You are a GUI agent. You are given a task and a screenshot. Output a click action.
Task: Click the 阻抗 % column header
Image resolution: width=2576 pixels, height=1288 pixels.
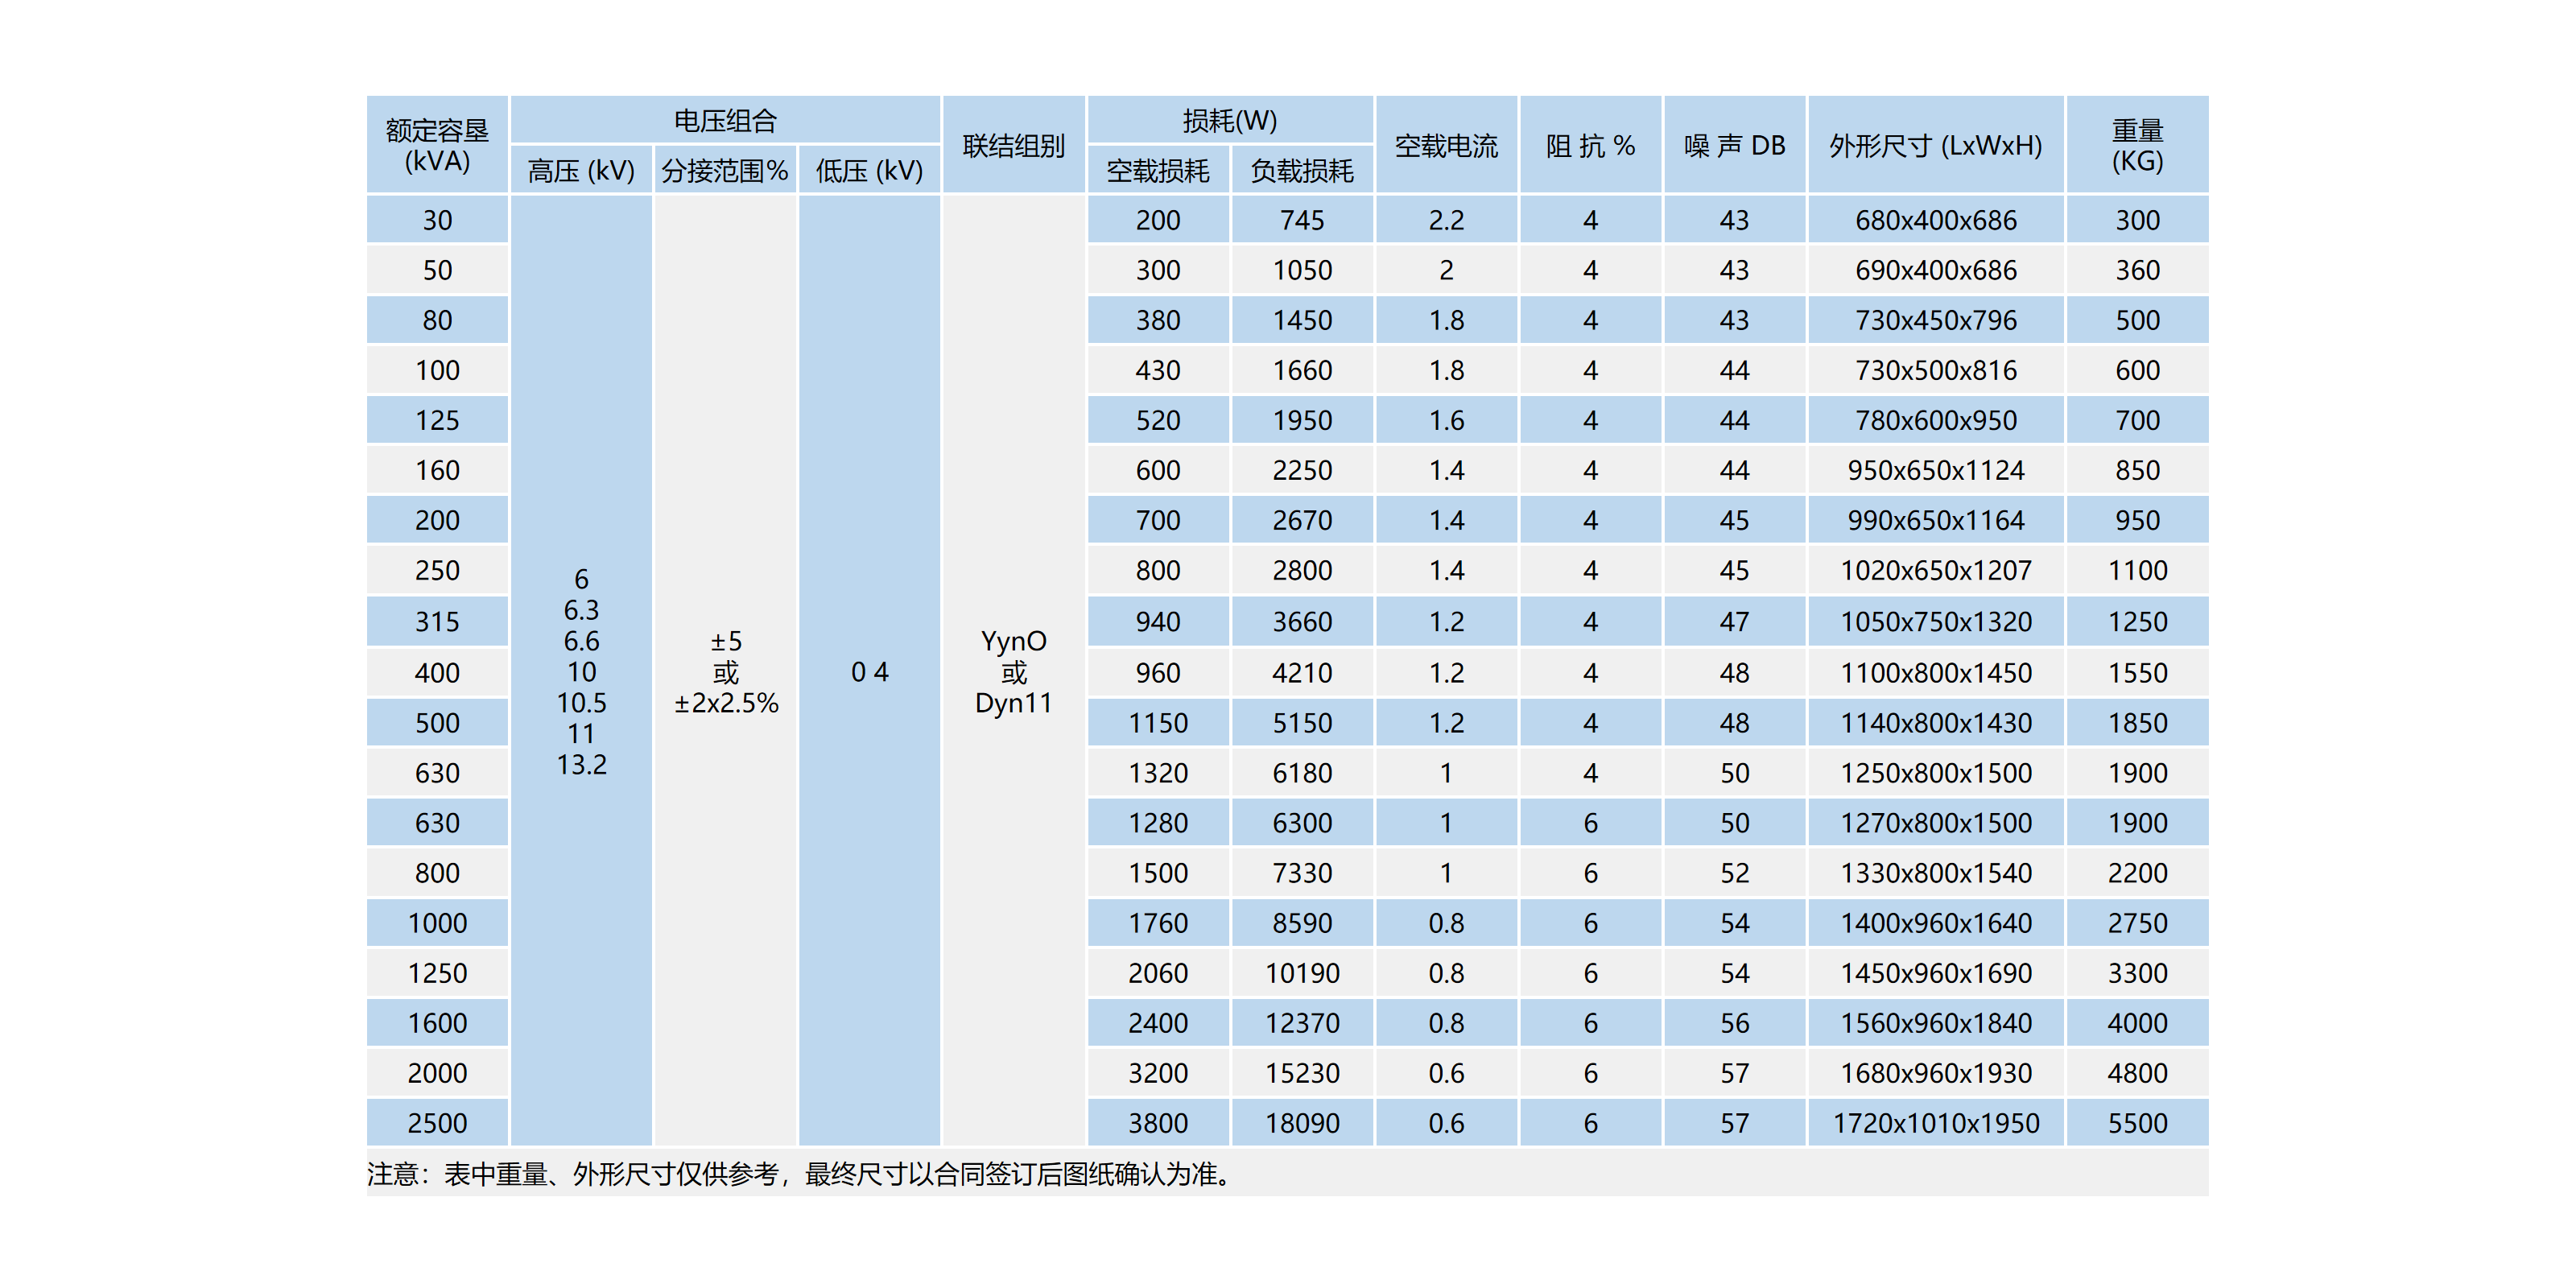[1590, 145]
